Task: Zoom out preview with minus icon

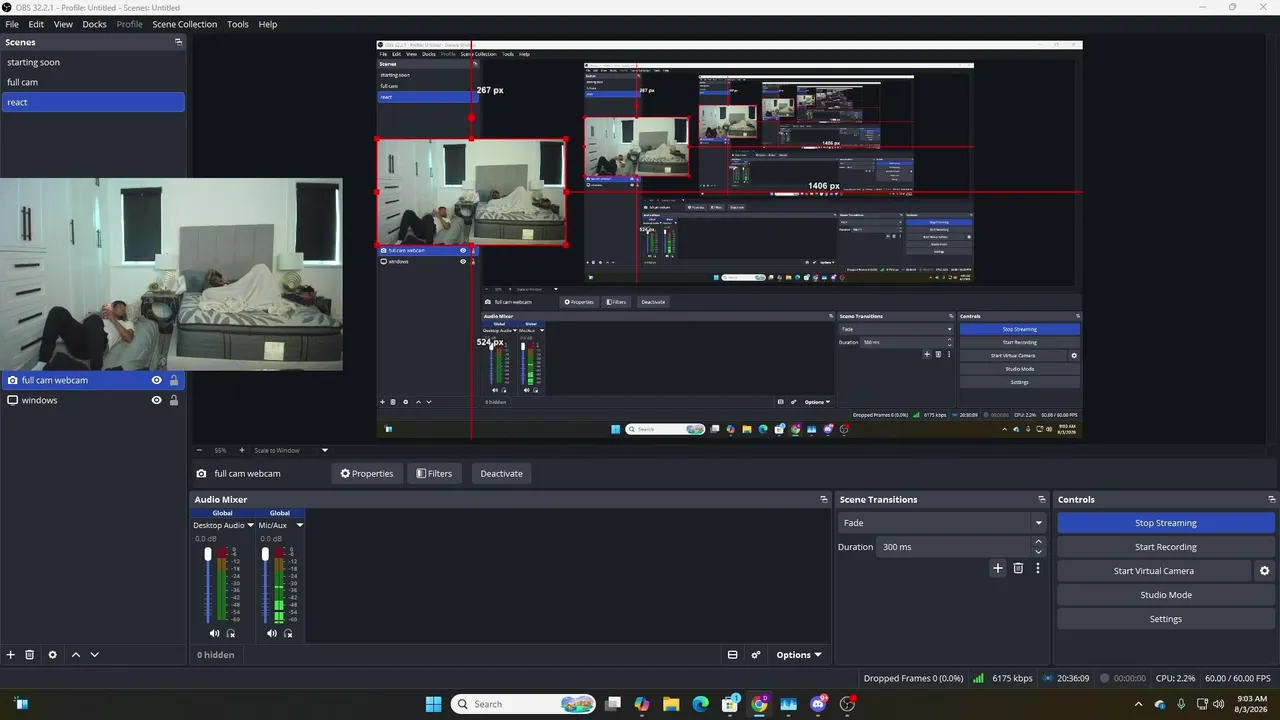Action: [199, 450]
